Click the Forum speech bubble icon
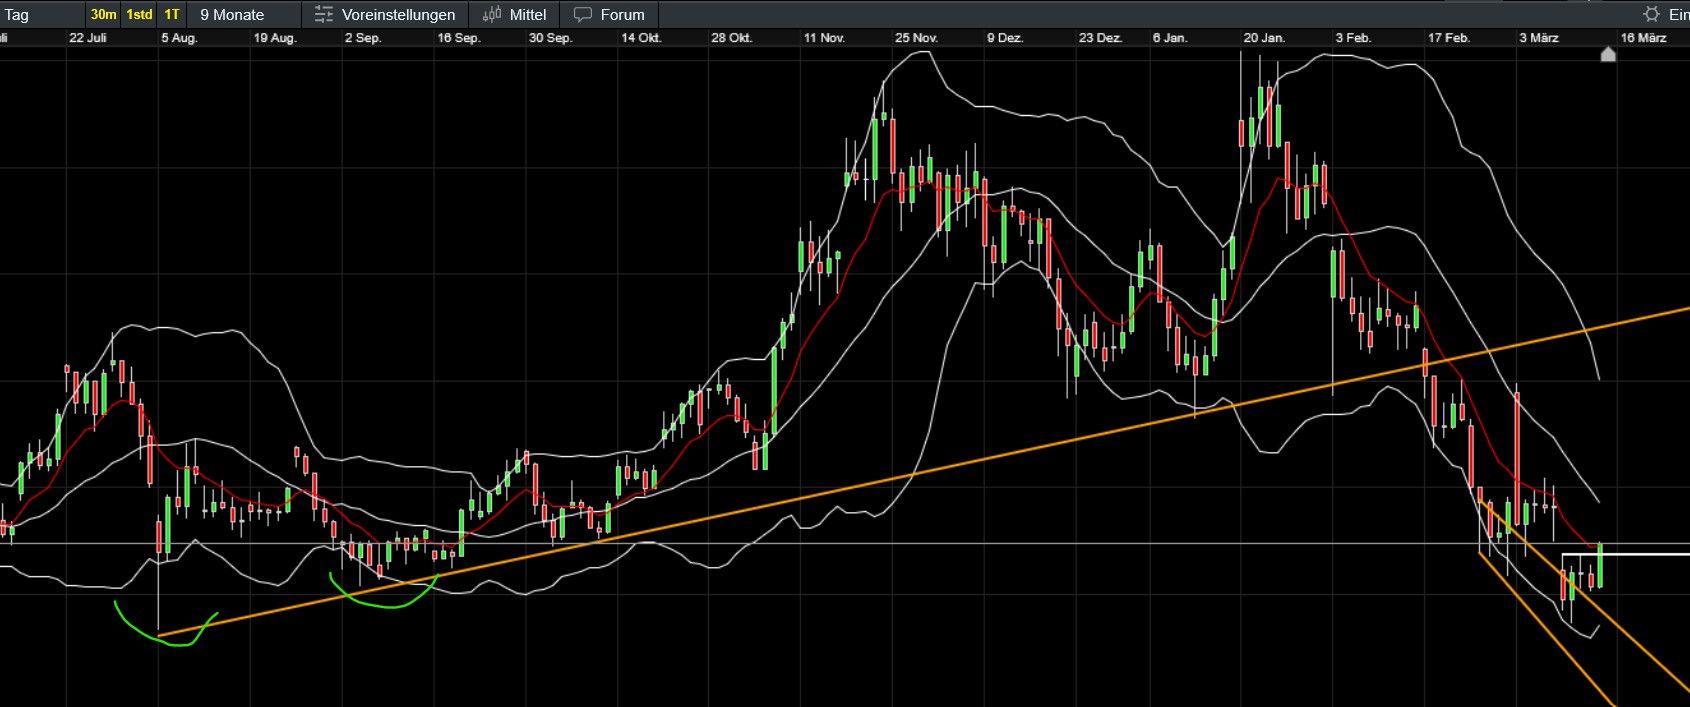 click(583, 15)
